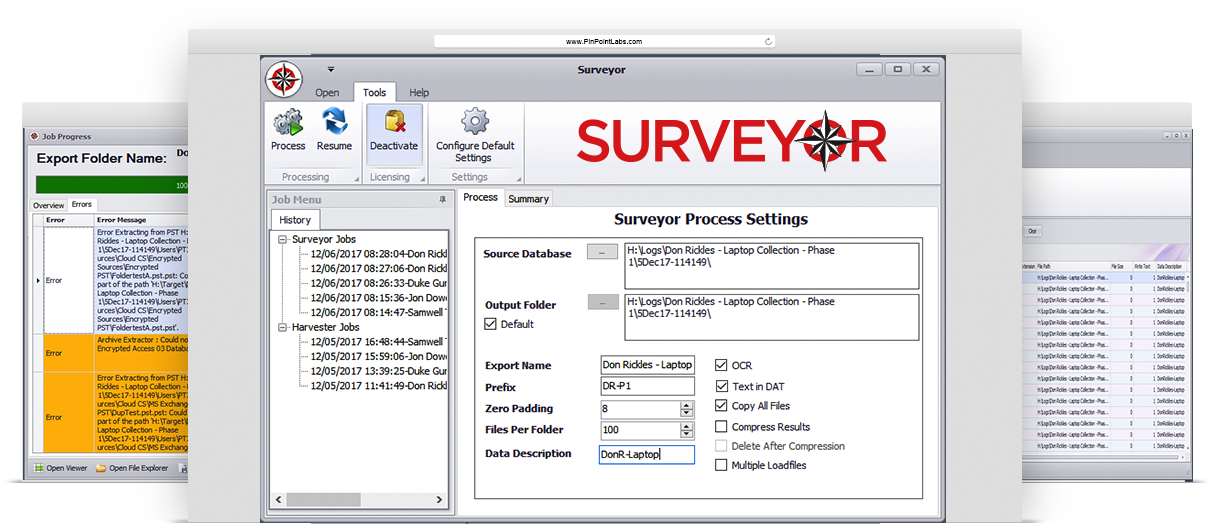The width and height of the screenshot is (1212, 524).
Task: Toggle the Text in DAT checkbox
Action: (722, 386)
